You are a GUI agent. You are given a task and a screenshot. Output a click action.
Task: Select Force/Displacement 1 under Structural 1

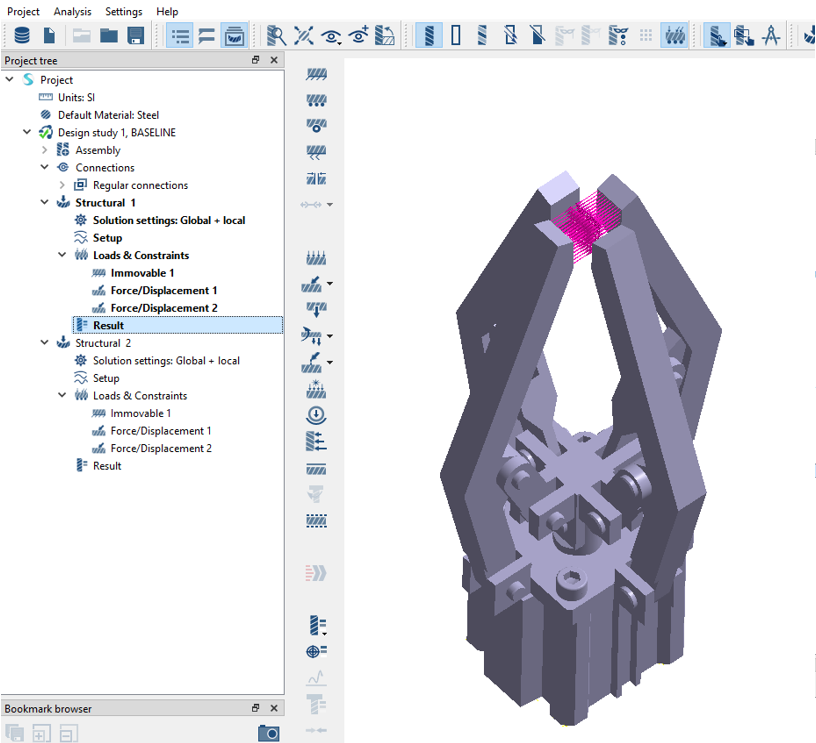[163, 291]
